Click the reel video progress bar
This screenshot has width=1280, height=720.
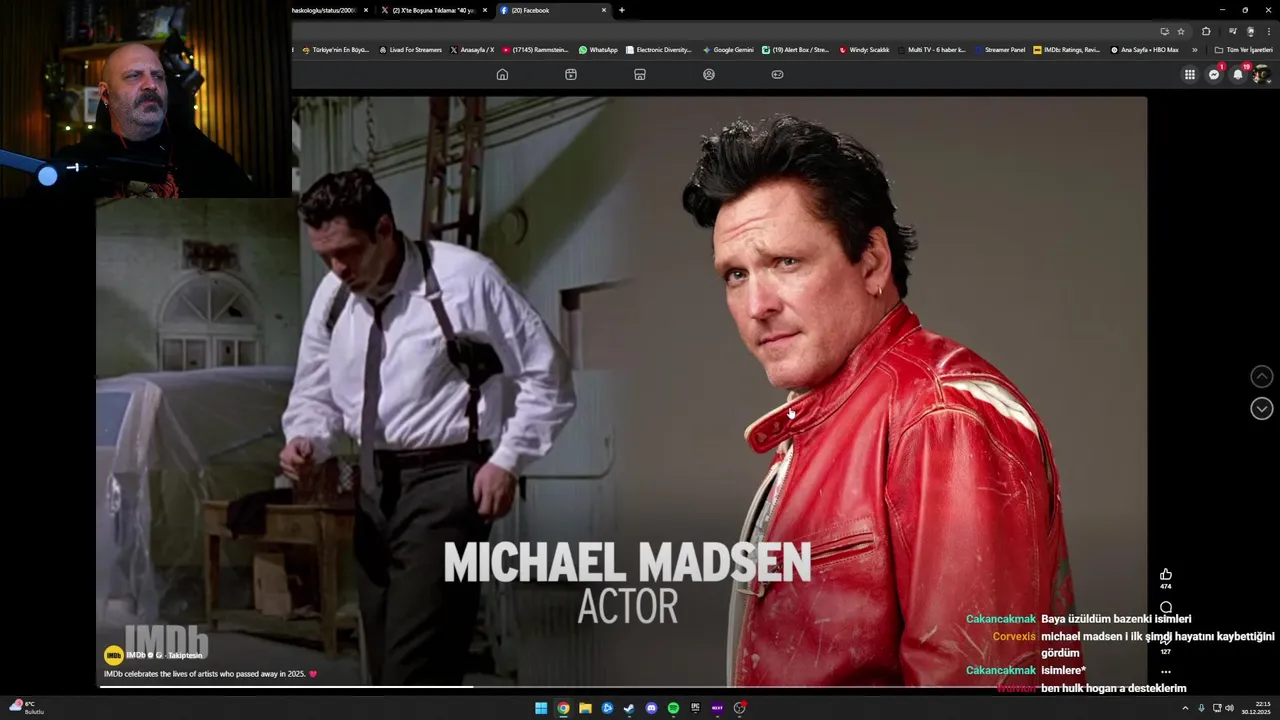pyautogui.click(x=620, y=686)
